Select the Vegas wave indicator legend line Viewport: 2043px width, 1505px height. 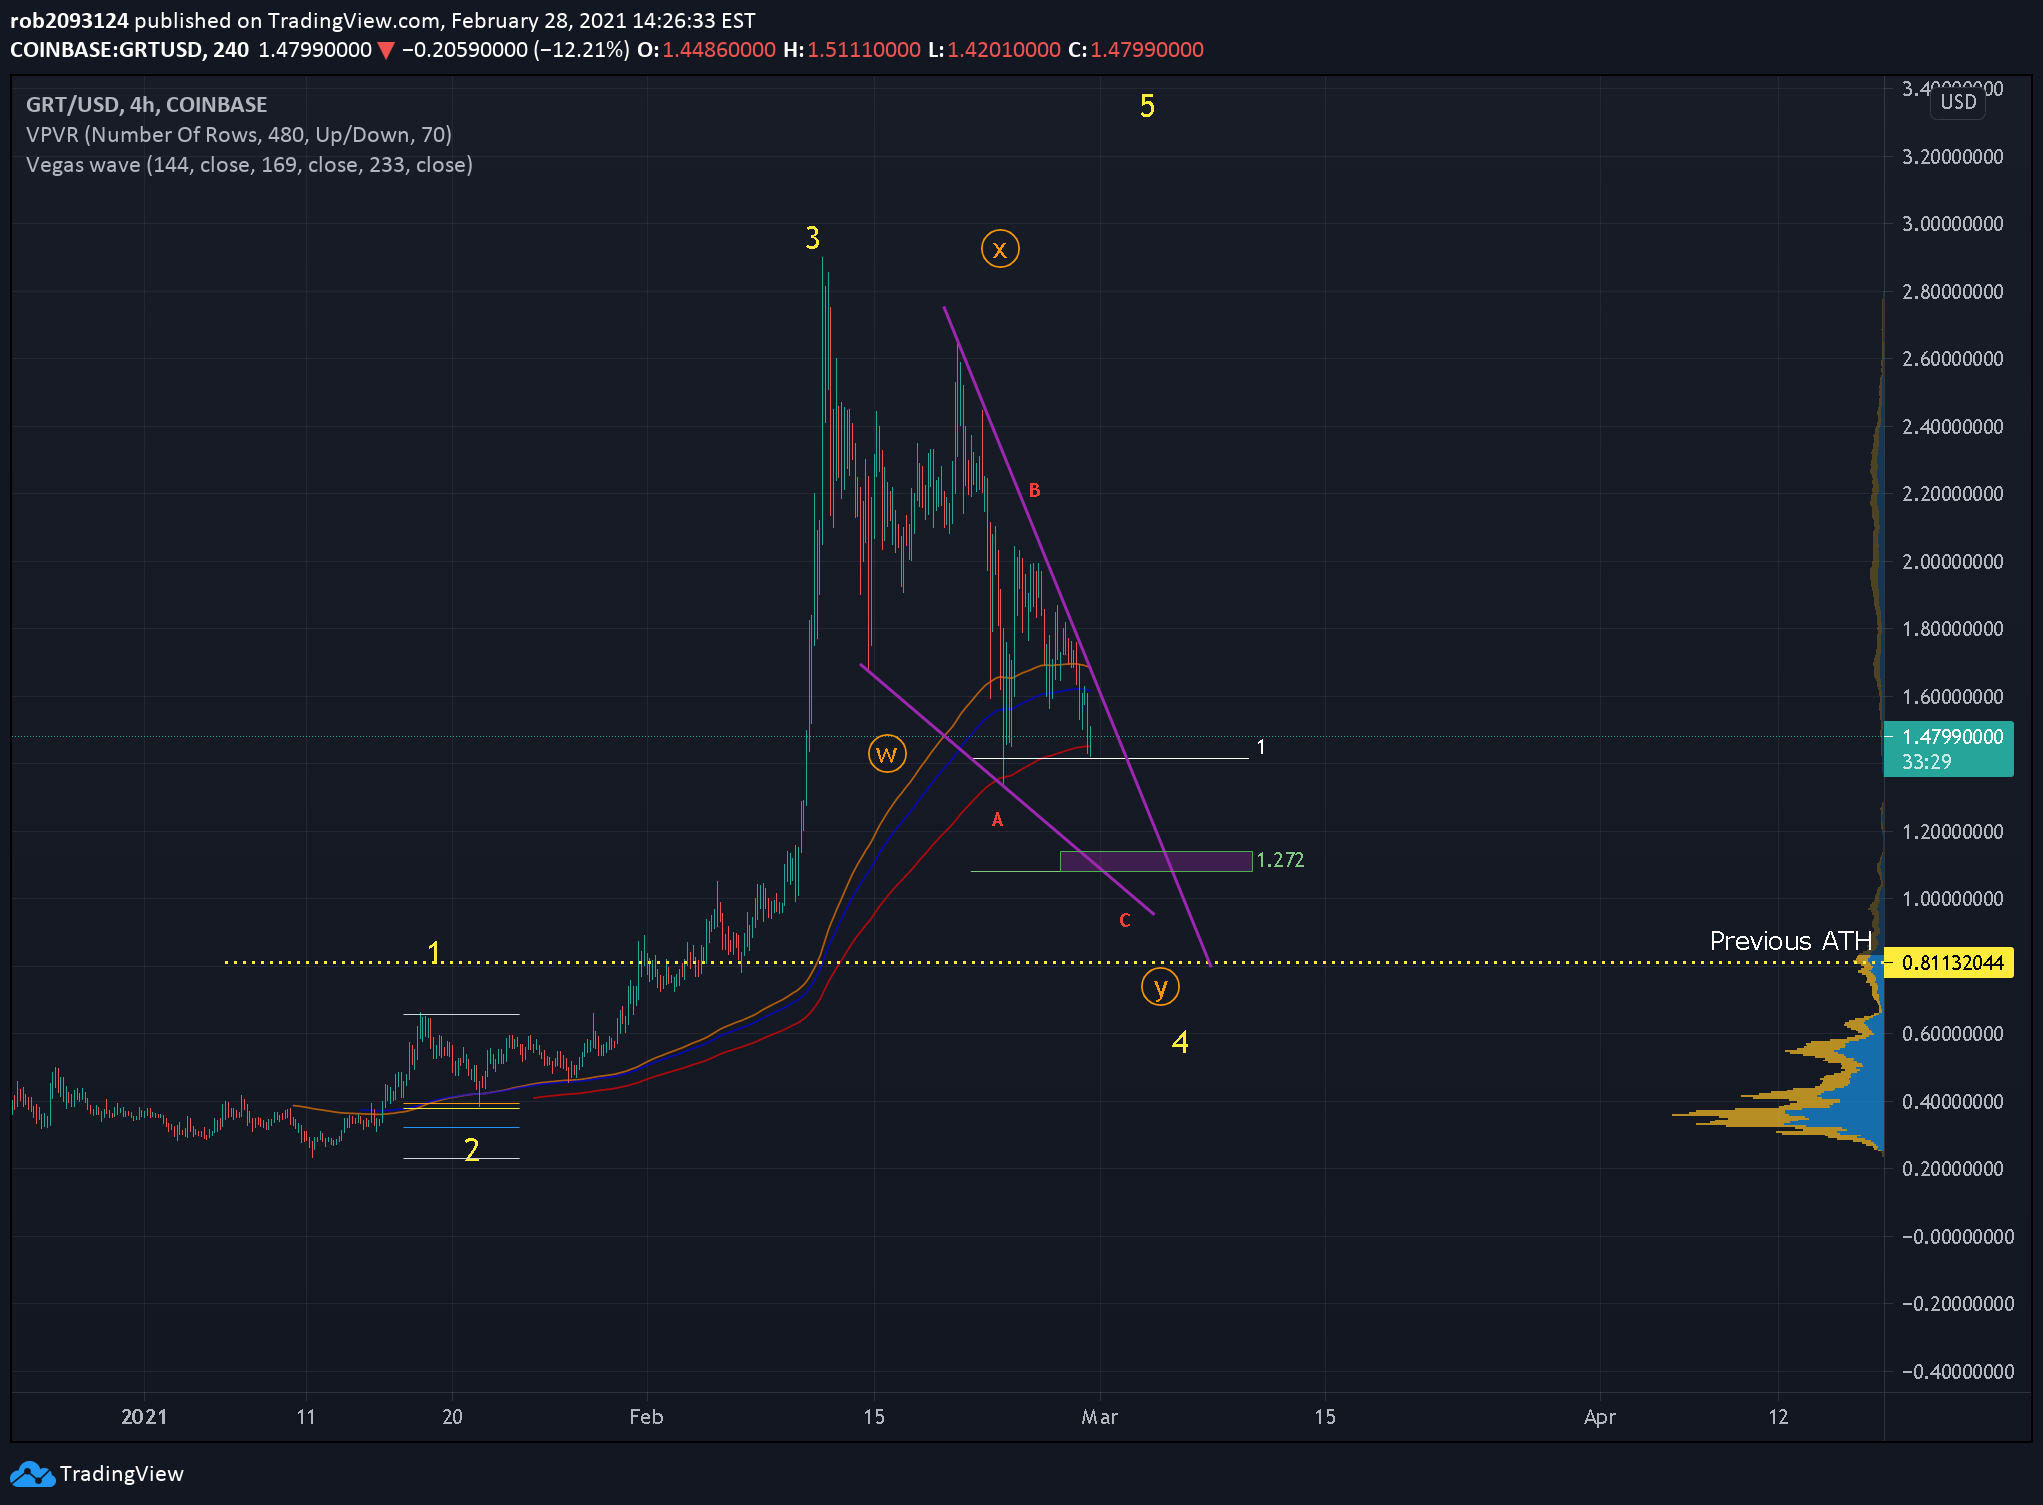coord(249,164)
